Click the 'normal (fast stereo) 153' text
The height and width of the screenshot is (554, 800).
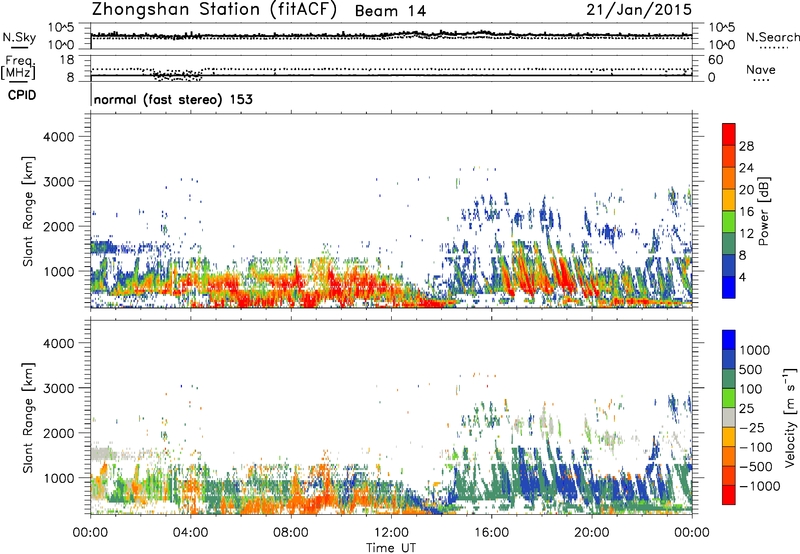[x=173, y=100]
